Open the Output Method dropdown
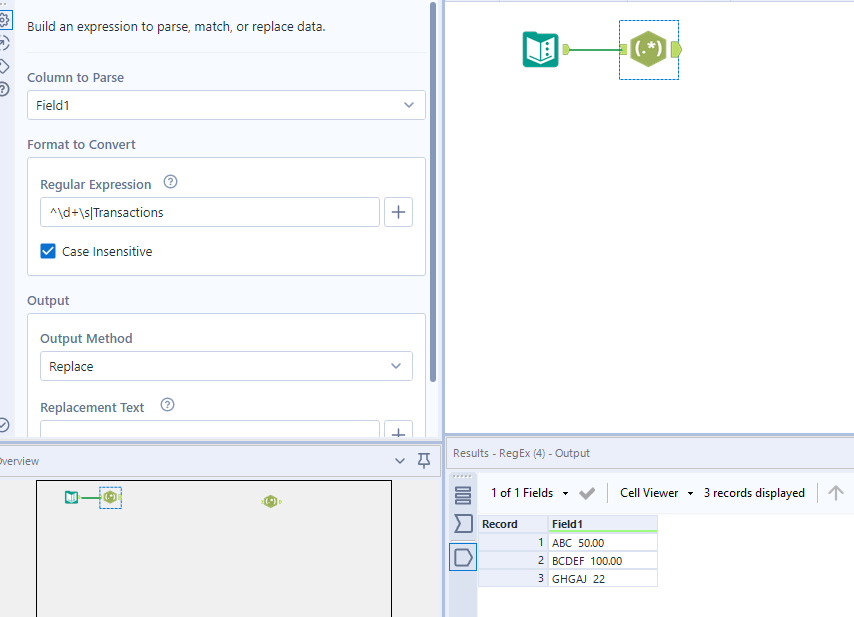The width and height of the screenshot is (854, 617). (x=226, y=366)
